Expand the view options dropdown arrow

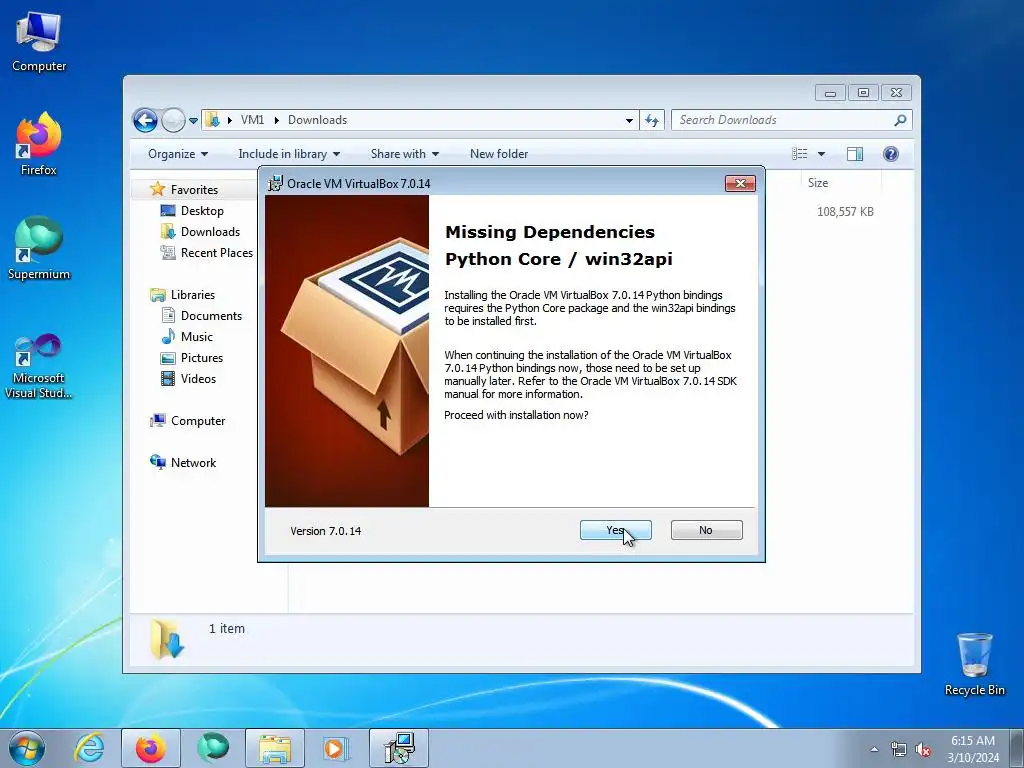click(x=822, y=154)
